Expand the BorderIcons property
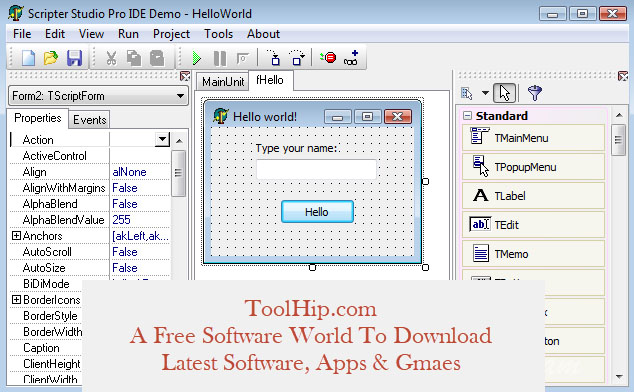Screen dimensions: 634x392 click(x=16, y=299)
